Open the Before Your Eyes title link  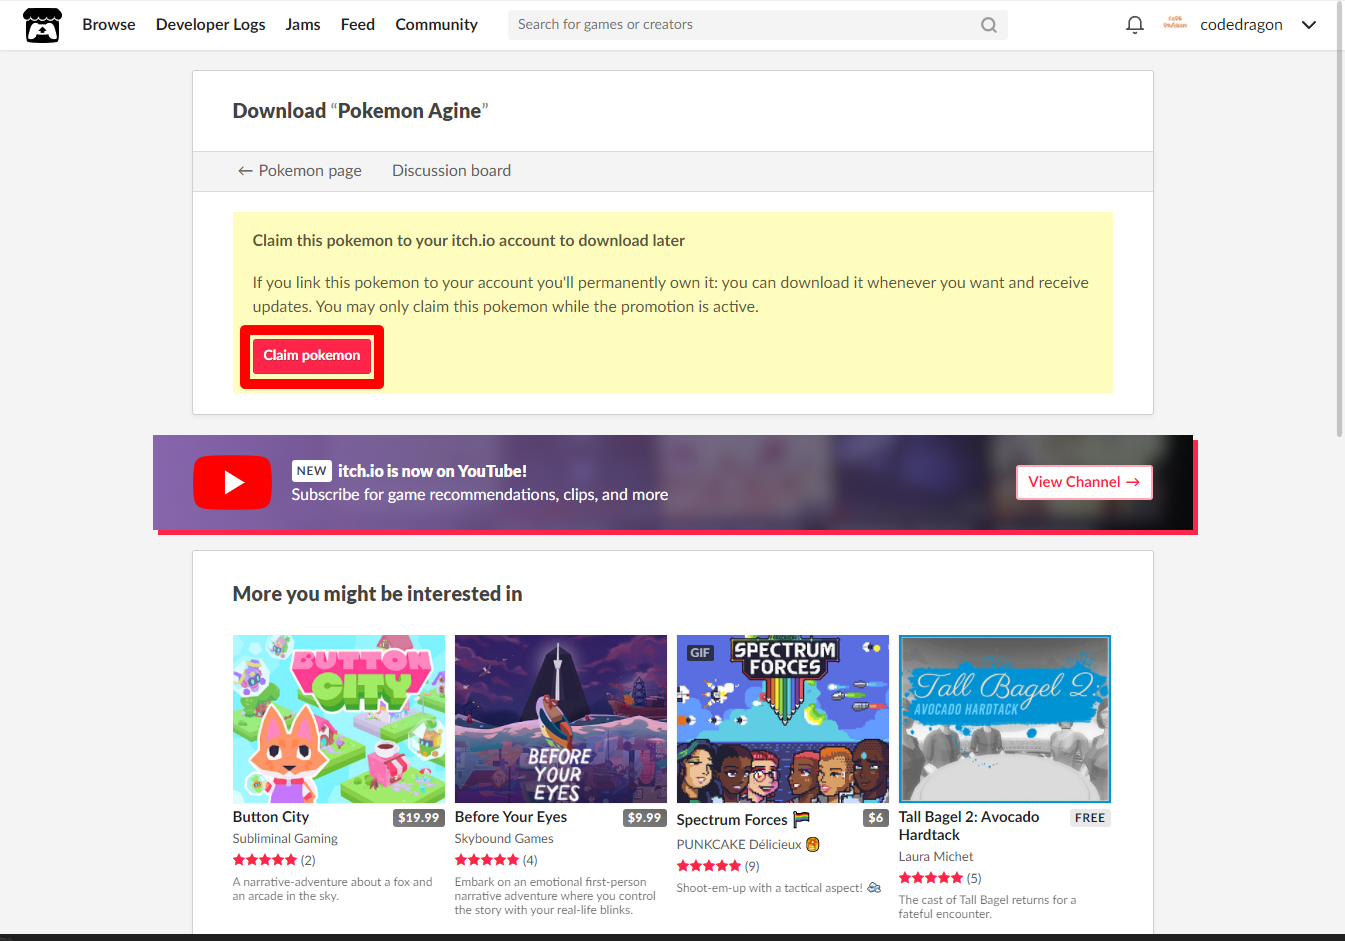tap(511, 817)
